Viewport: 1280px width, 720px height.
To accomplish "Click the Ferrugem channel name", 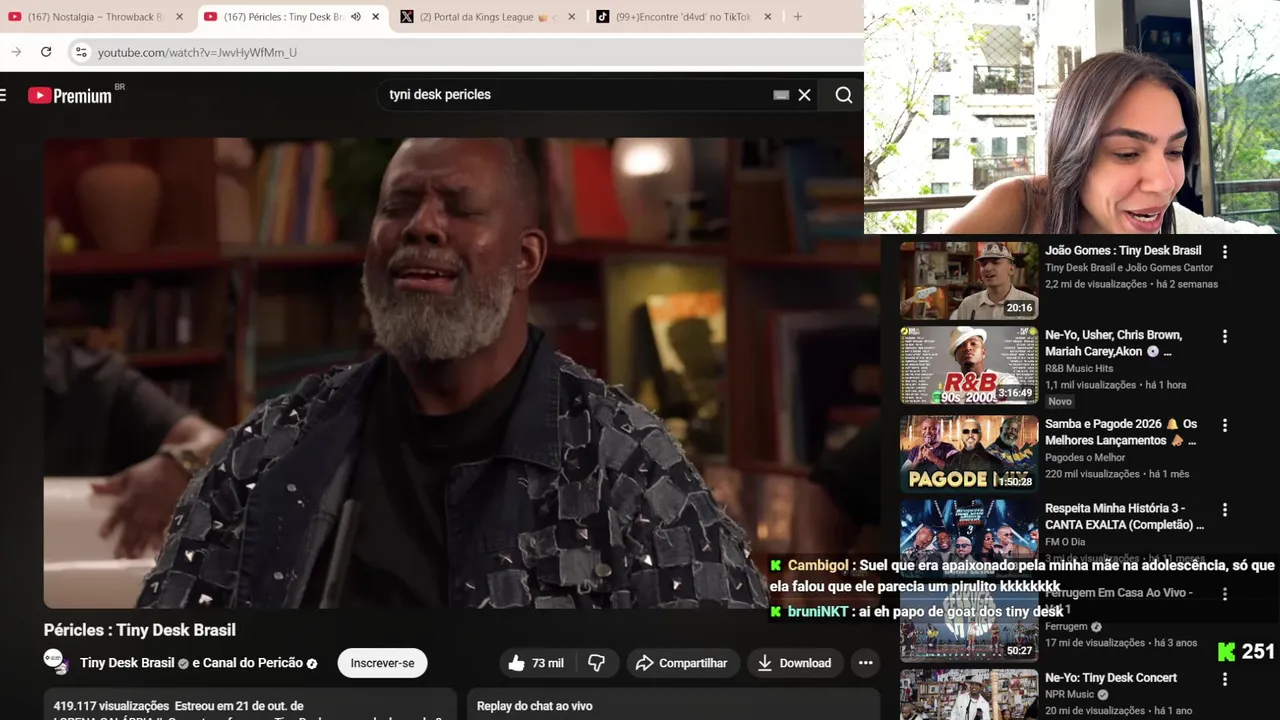I will 1066,626.
